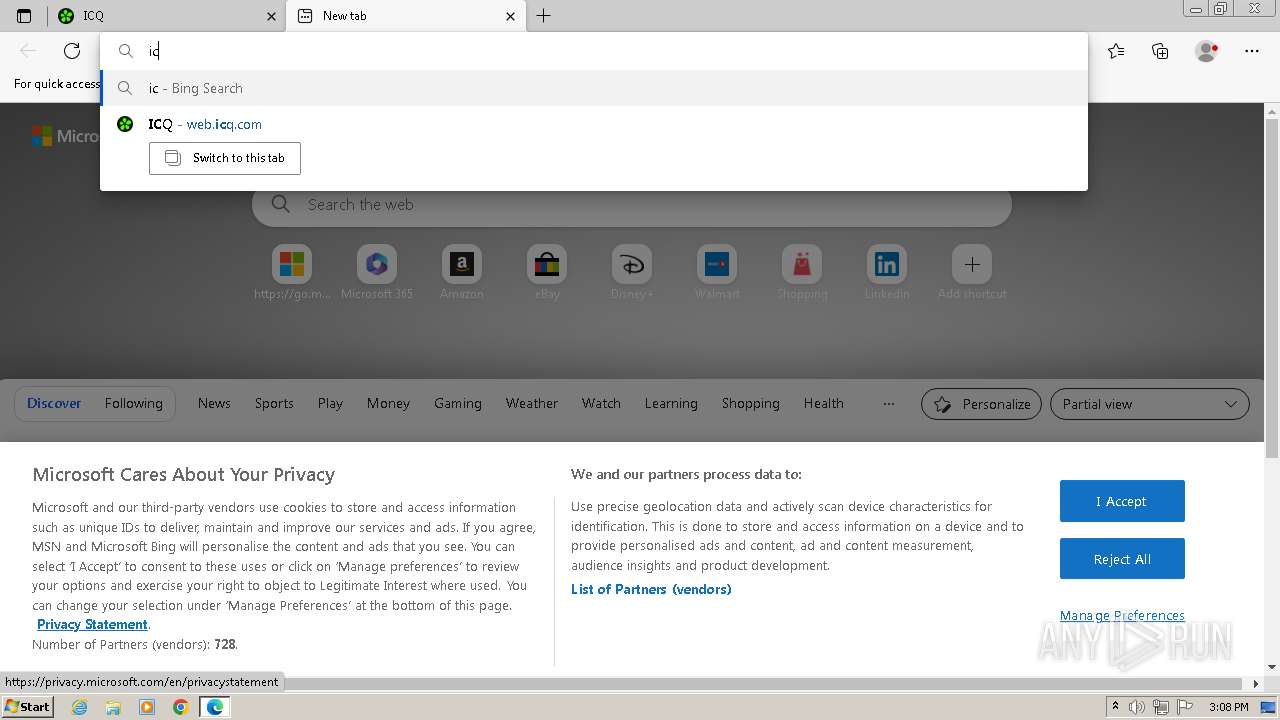Open the Health category
Image resolution: width=1280 pixels, height=720 pixels.
click(x=824, y=403)
